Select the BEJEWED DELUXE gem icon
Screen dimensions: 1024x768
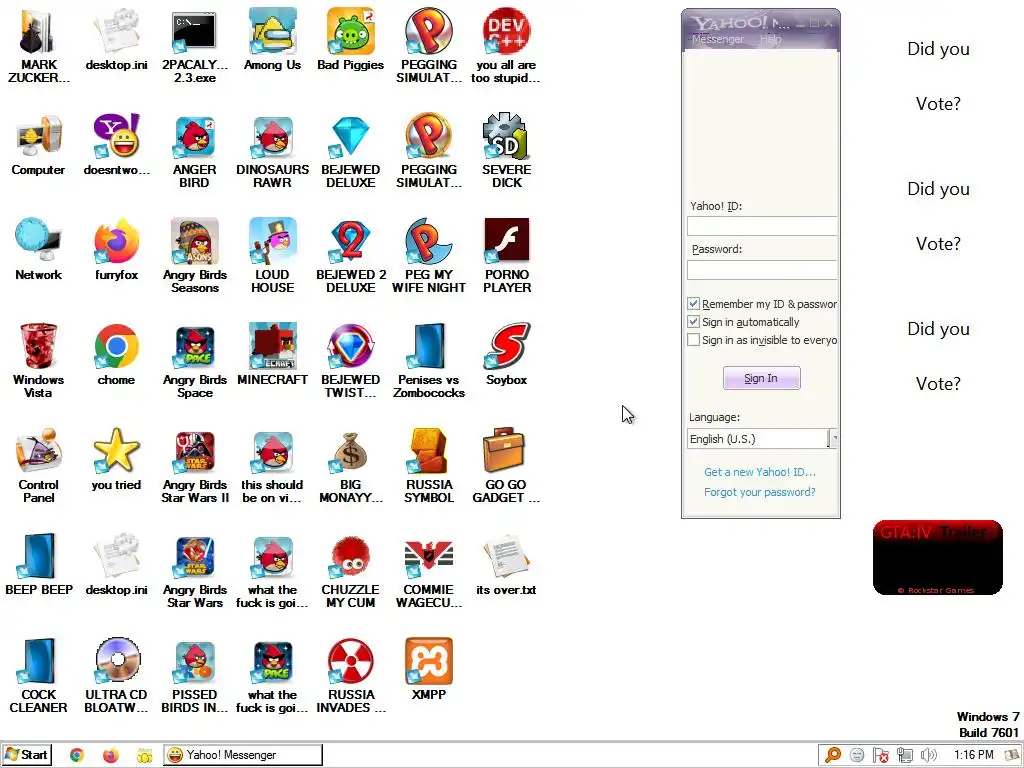351,152
